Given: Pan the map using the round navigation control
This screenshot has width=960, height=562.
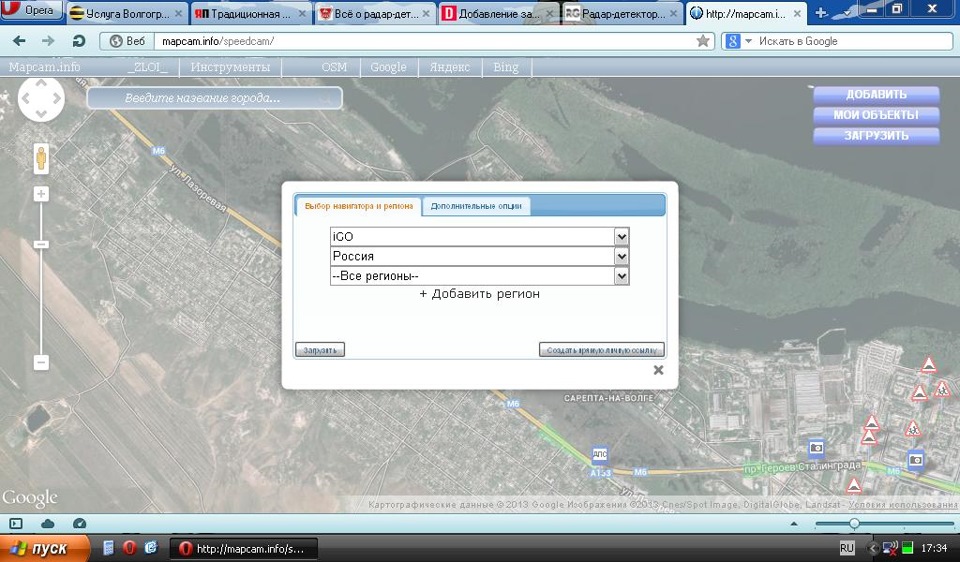Looking at the screenshot, I should pyautogui.click(x=41, y=98).
